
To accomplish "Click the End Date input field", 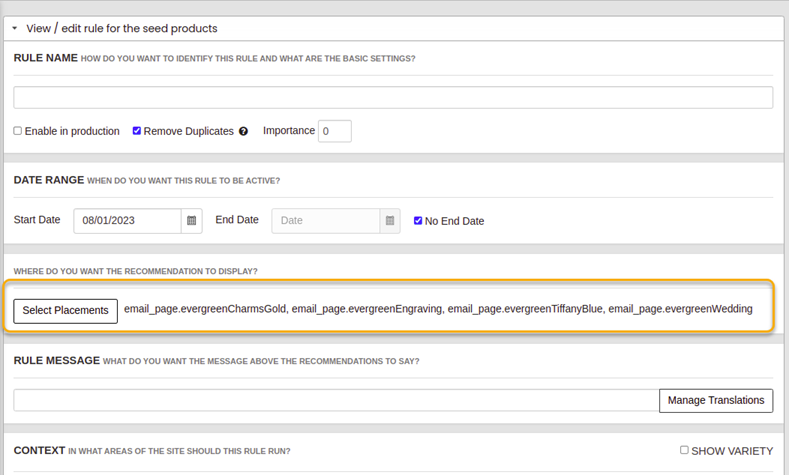I will point(325,220).
